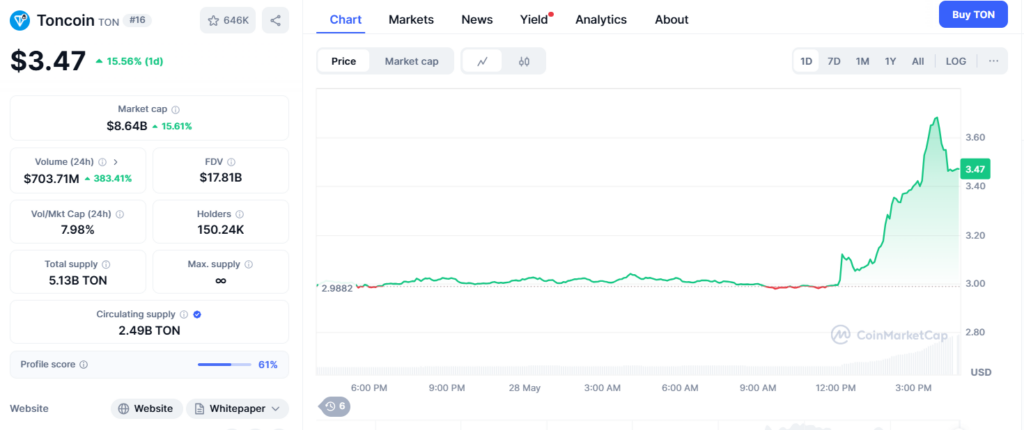The height and width of the screenshot is (430, 1024).
Task: Click the 2.49B TON circulating supply
Action: coord(150,331)
